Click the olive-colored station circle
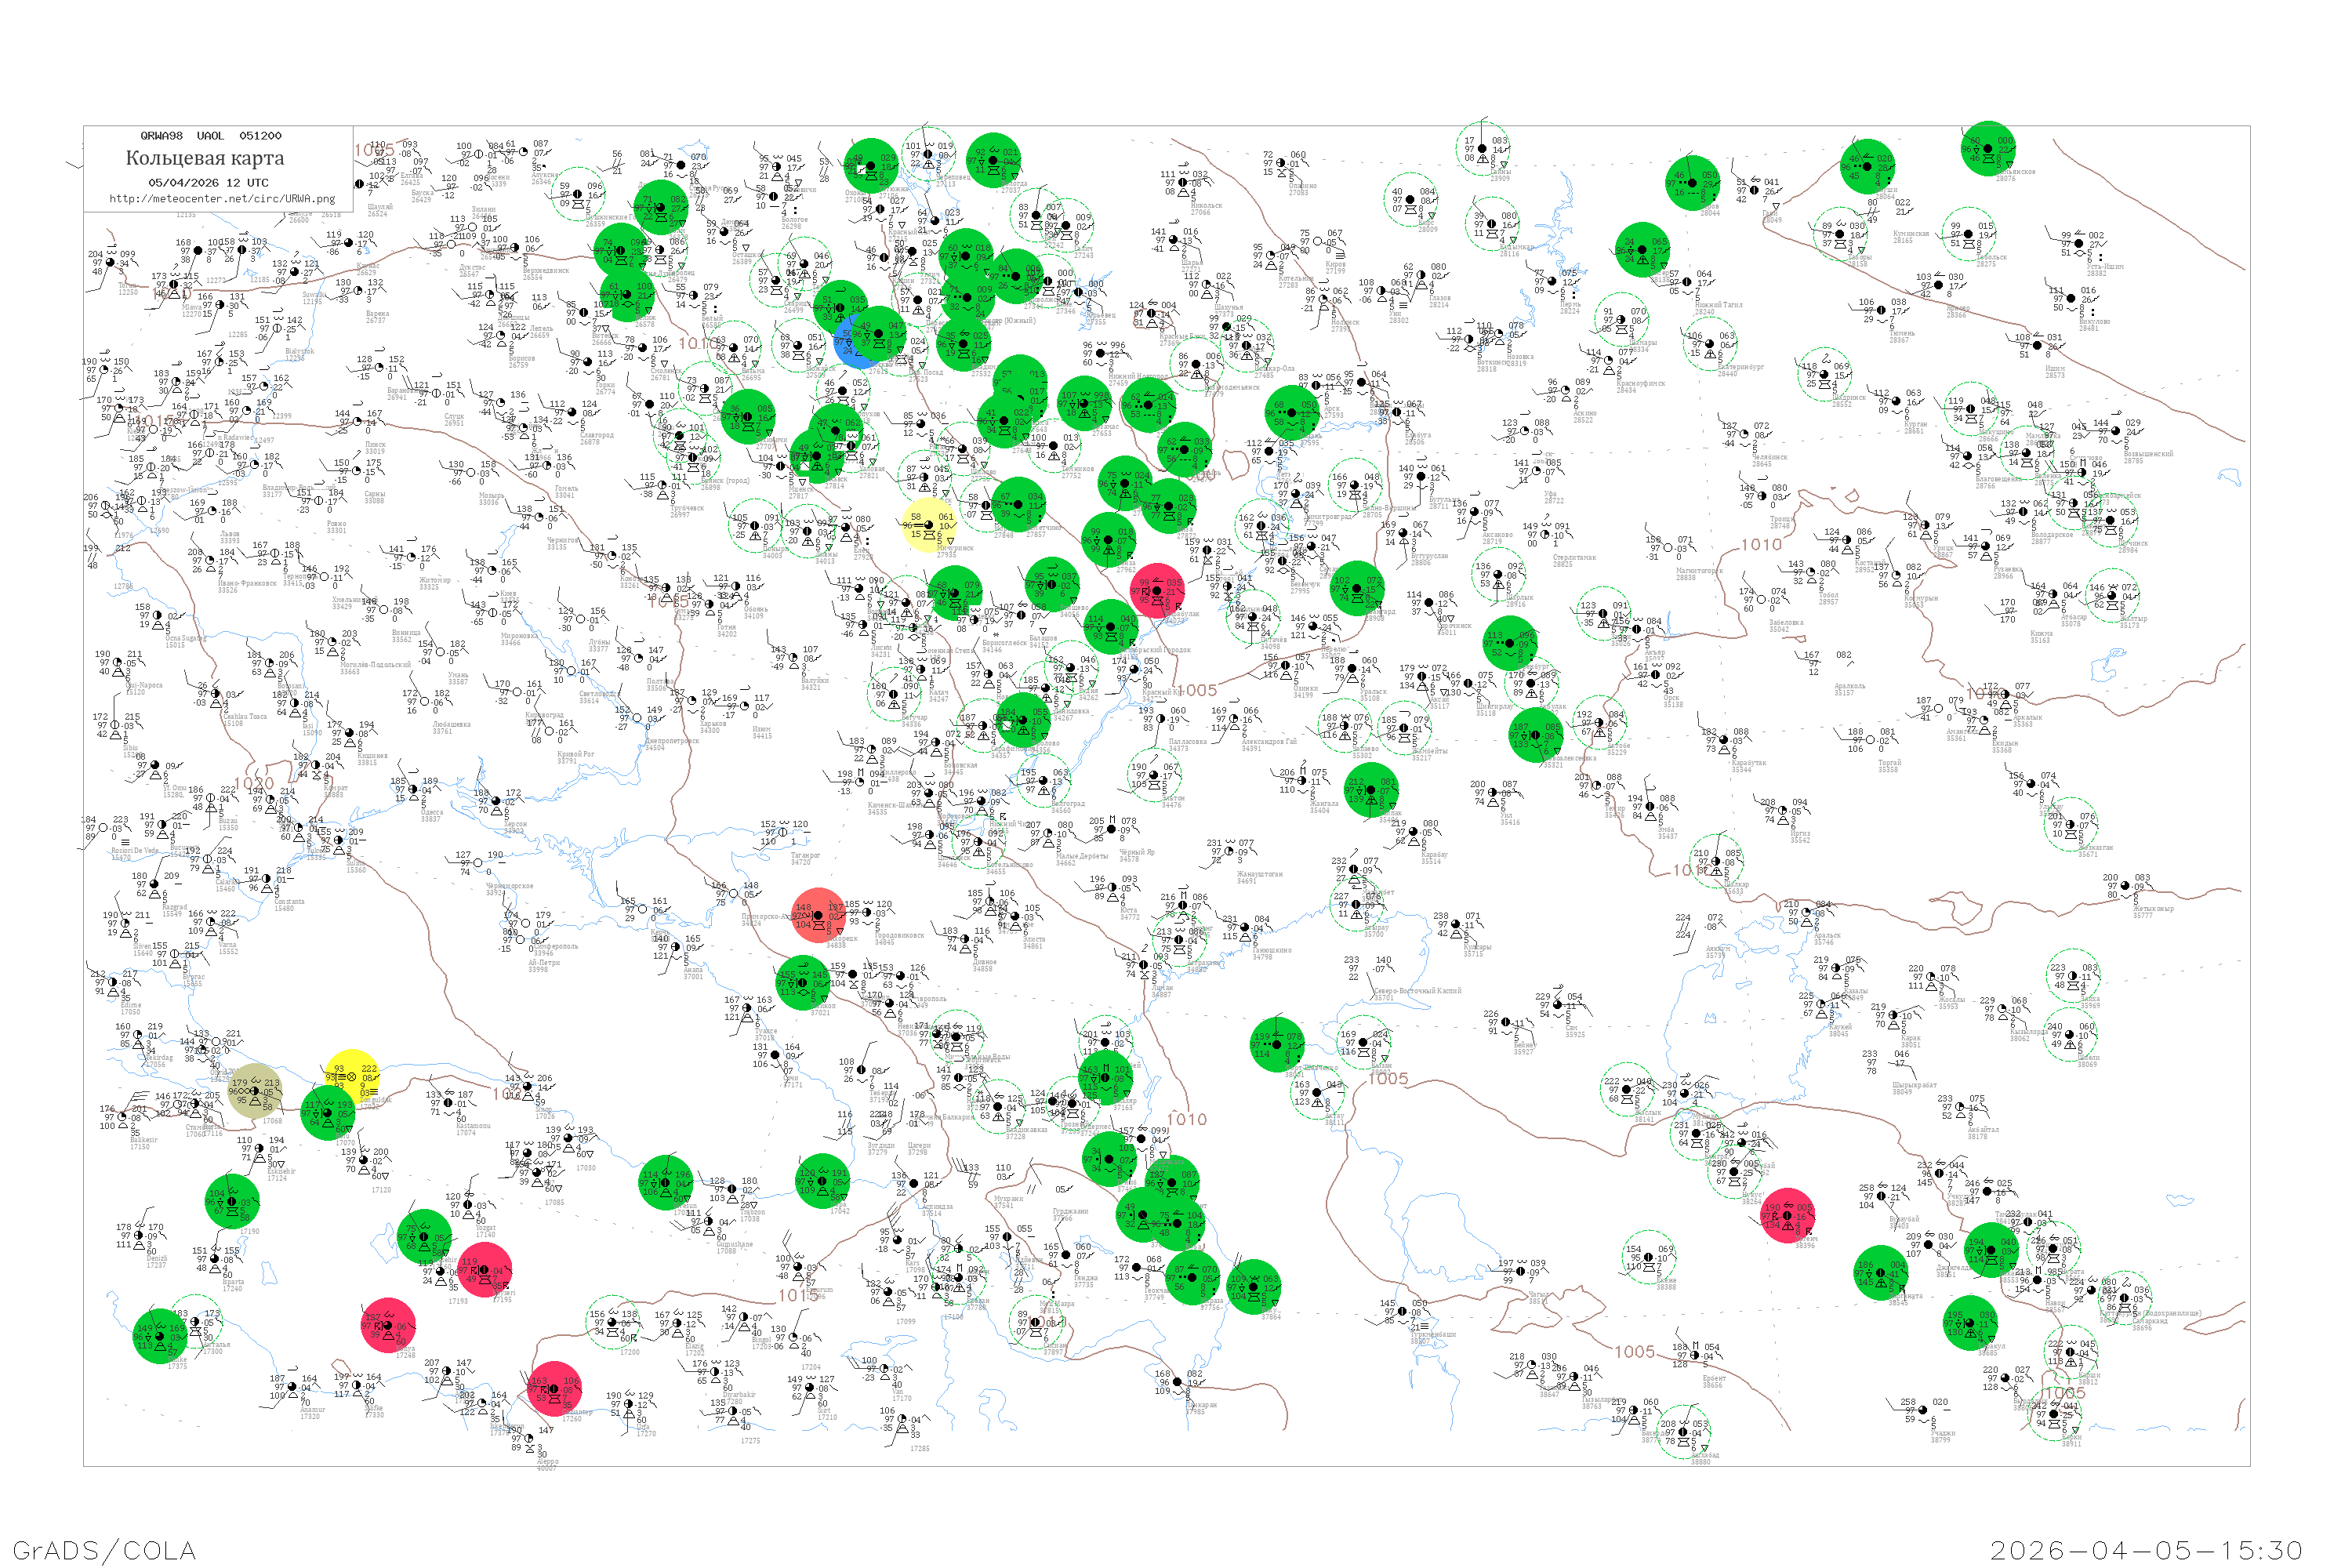This screenshot has width=2352, height=1568. [254, 1091]
